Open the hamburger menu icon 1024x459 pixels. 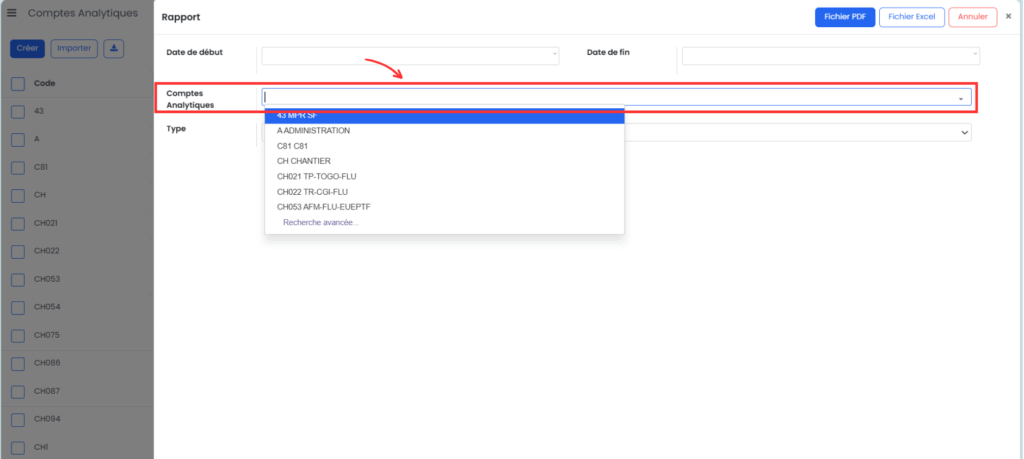tap(12, 14)
